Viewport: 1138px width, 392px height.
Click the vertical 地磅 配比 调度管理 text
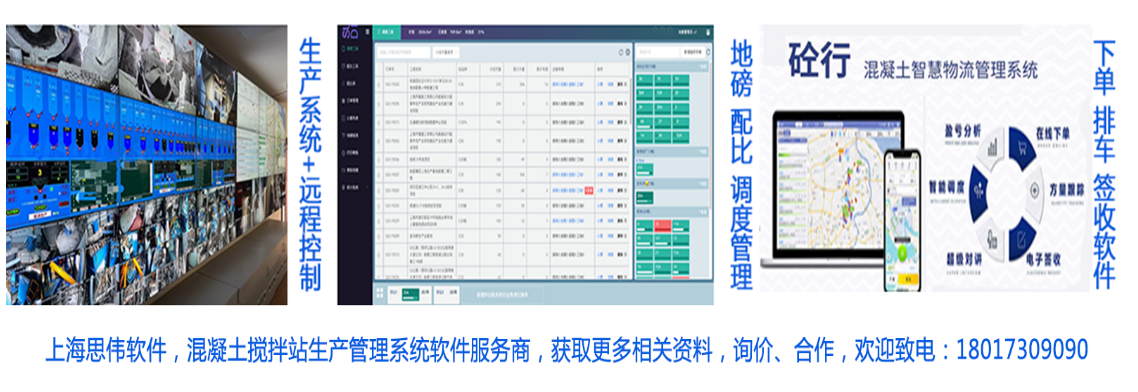pyautogui.click(x=741, y=165)
